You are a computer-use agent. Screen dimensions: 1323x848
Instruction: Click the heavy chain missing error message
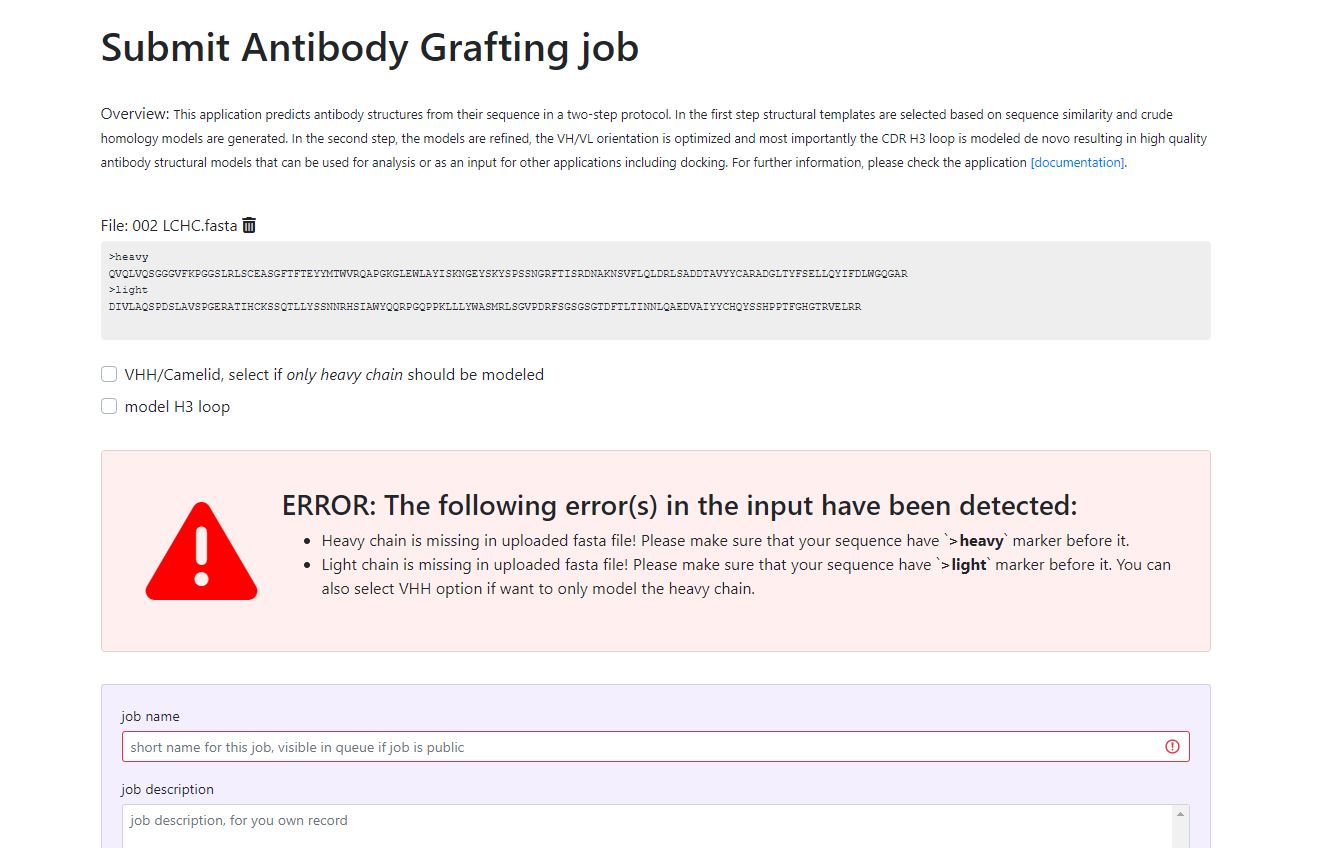pos(724,541)
